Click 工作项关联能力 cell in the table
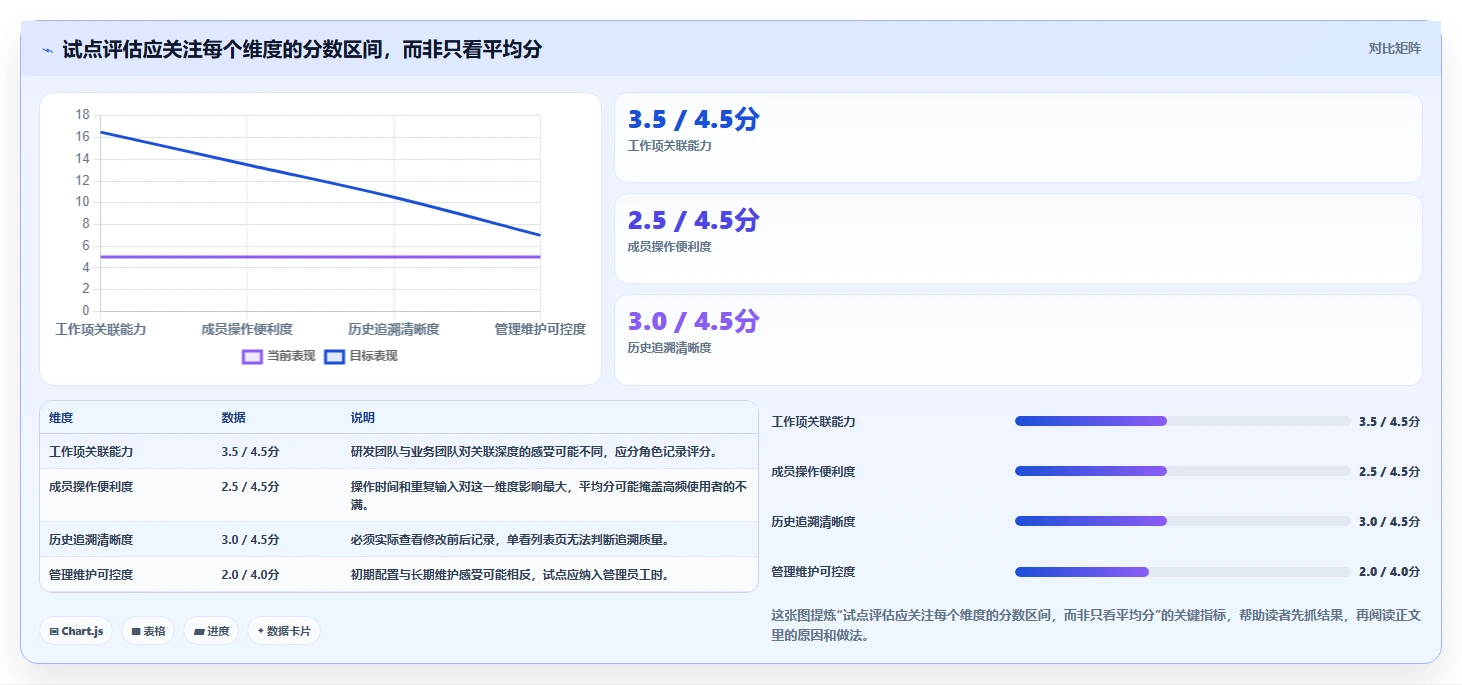This screenshot has height=685, width=1462. 91,452
